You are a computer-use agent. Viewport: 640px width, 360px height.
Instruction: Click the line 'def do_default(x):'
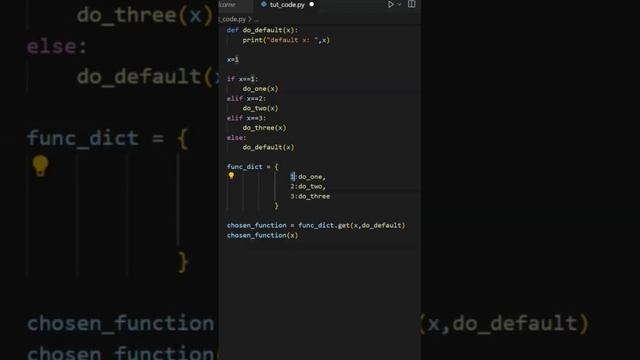tap(262, 30)
